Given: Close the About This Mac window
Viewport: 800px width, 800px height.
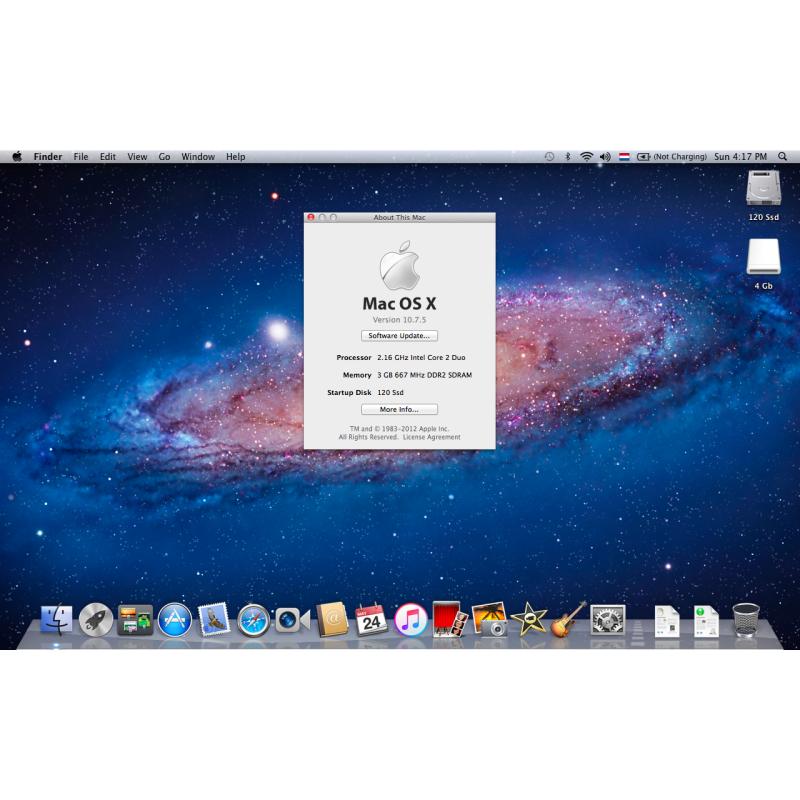Looking at the screenshot, I should 311,217.
